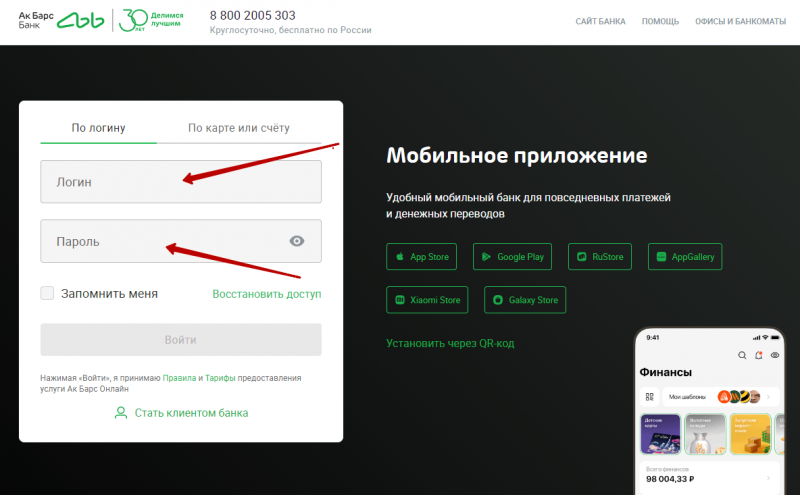This screenshot has height=495, width=800.
Task: Click "Установить через QR-код" link
Action: pos(450,344)
